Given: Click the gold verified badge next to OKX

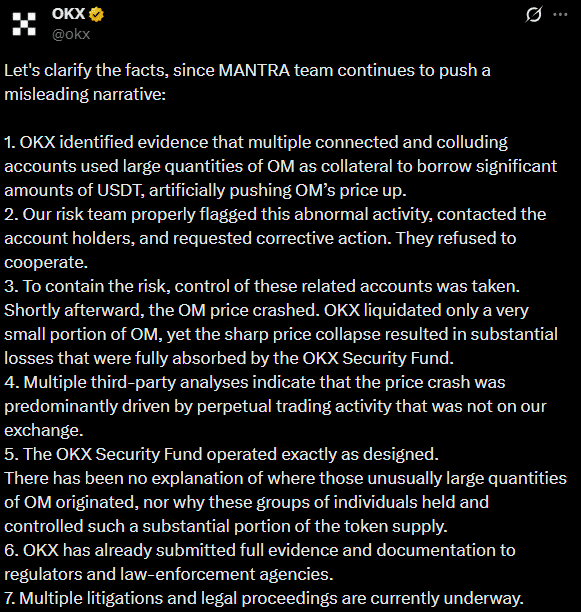Looking at the screenshot, I should (96, 14).
